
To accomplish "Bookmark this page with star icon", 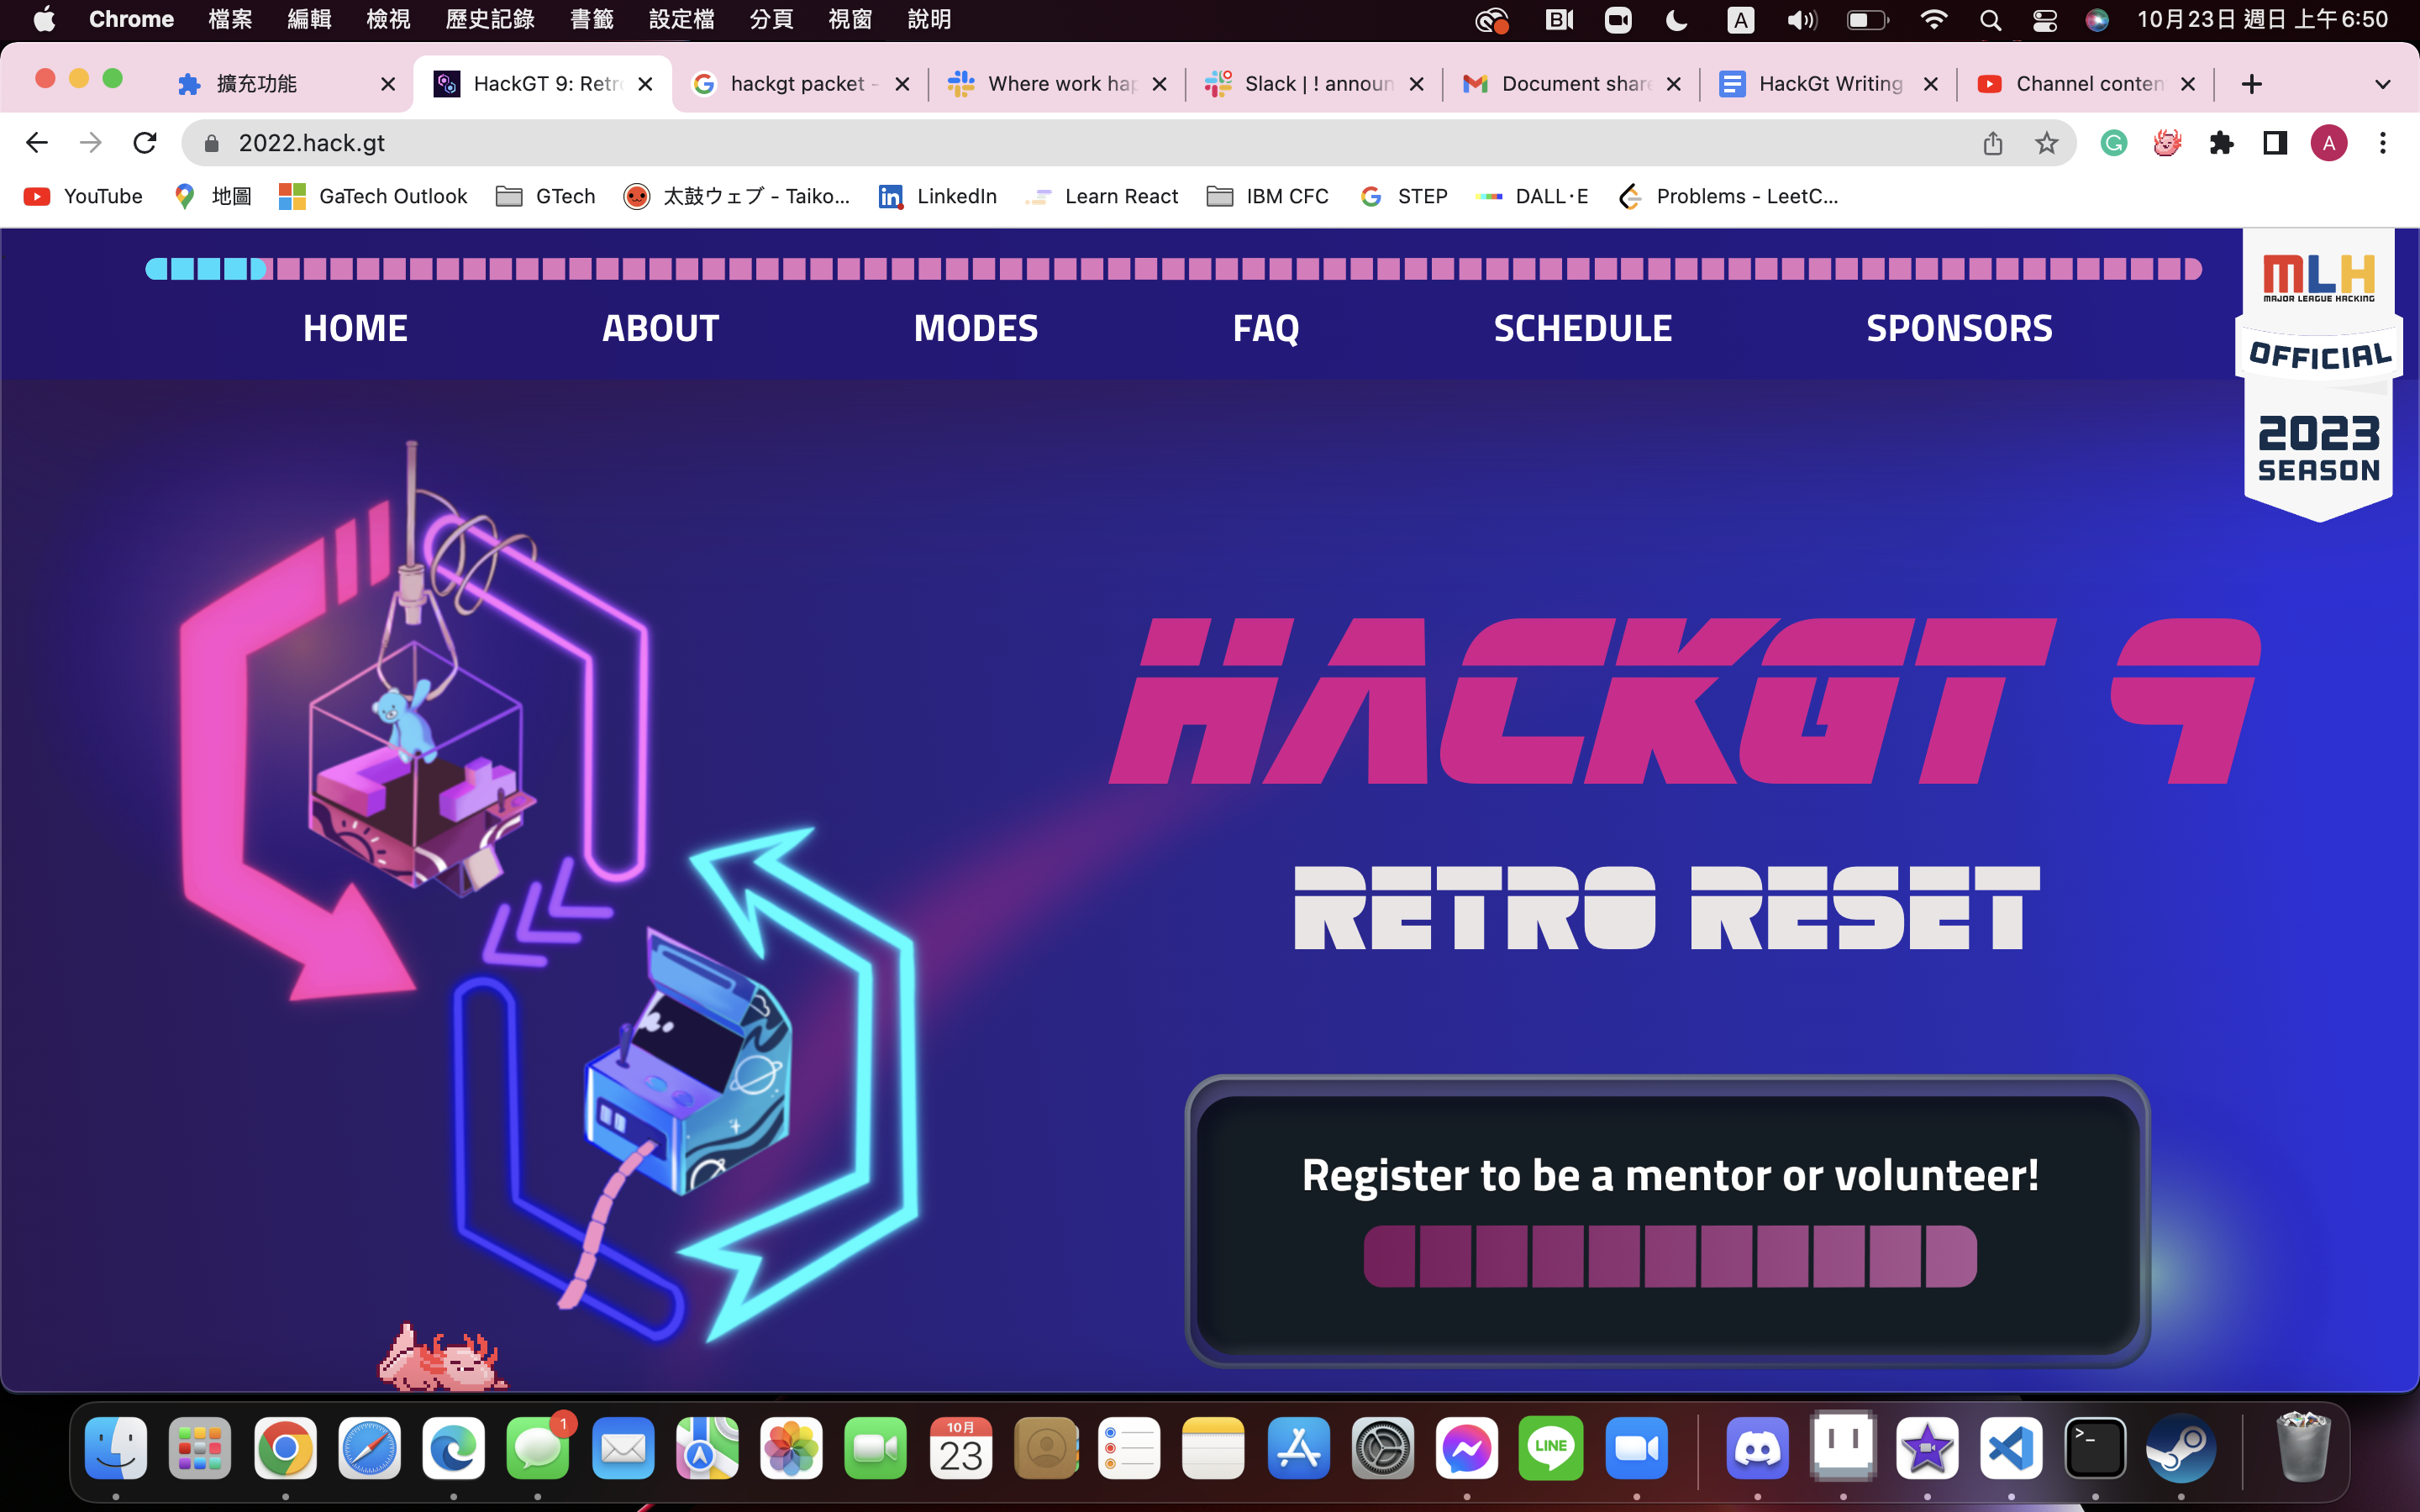I will pos(2046,143).
